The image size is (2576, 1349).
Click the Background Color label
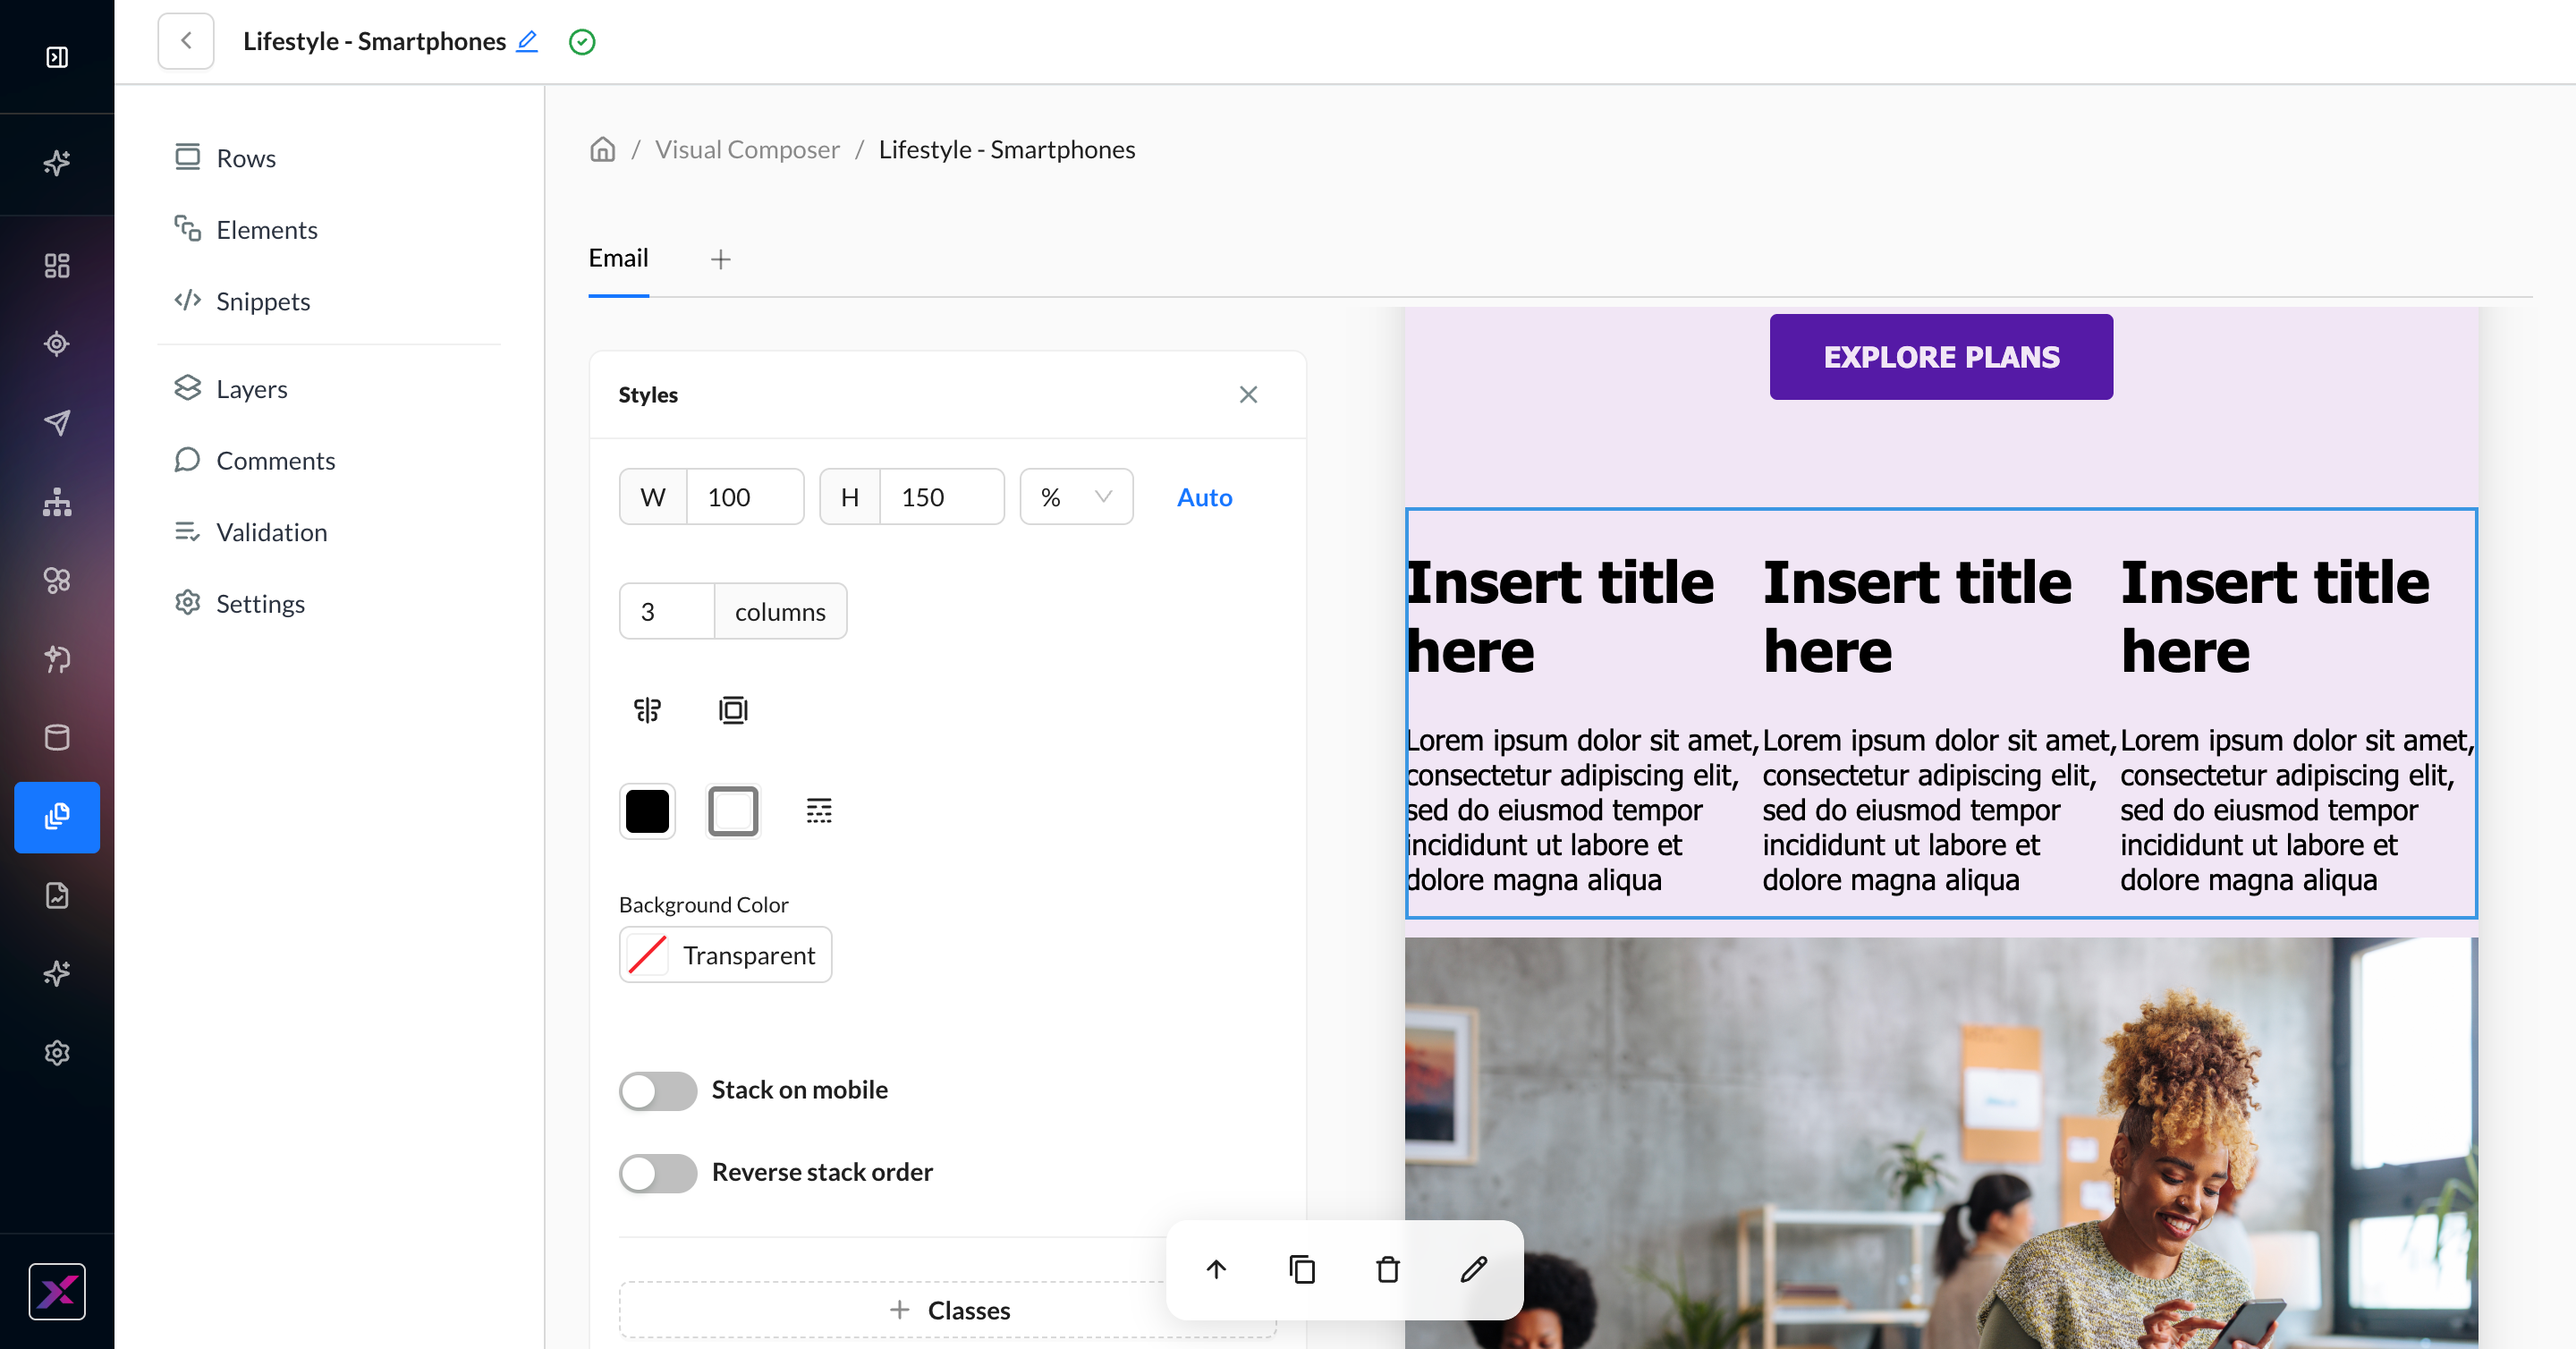704,904
